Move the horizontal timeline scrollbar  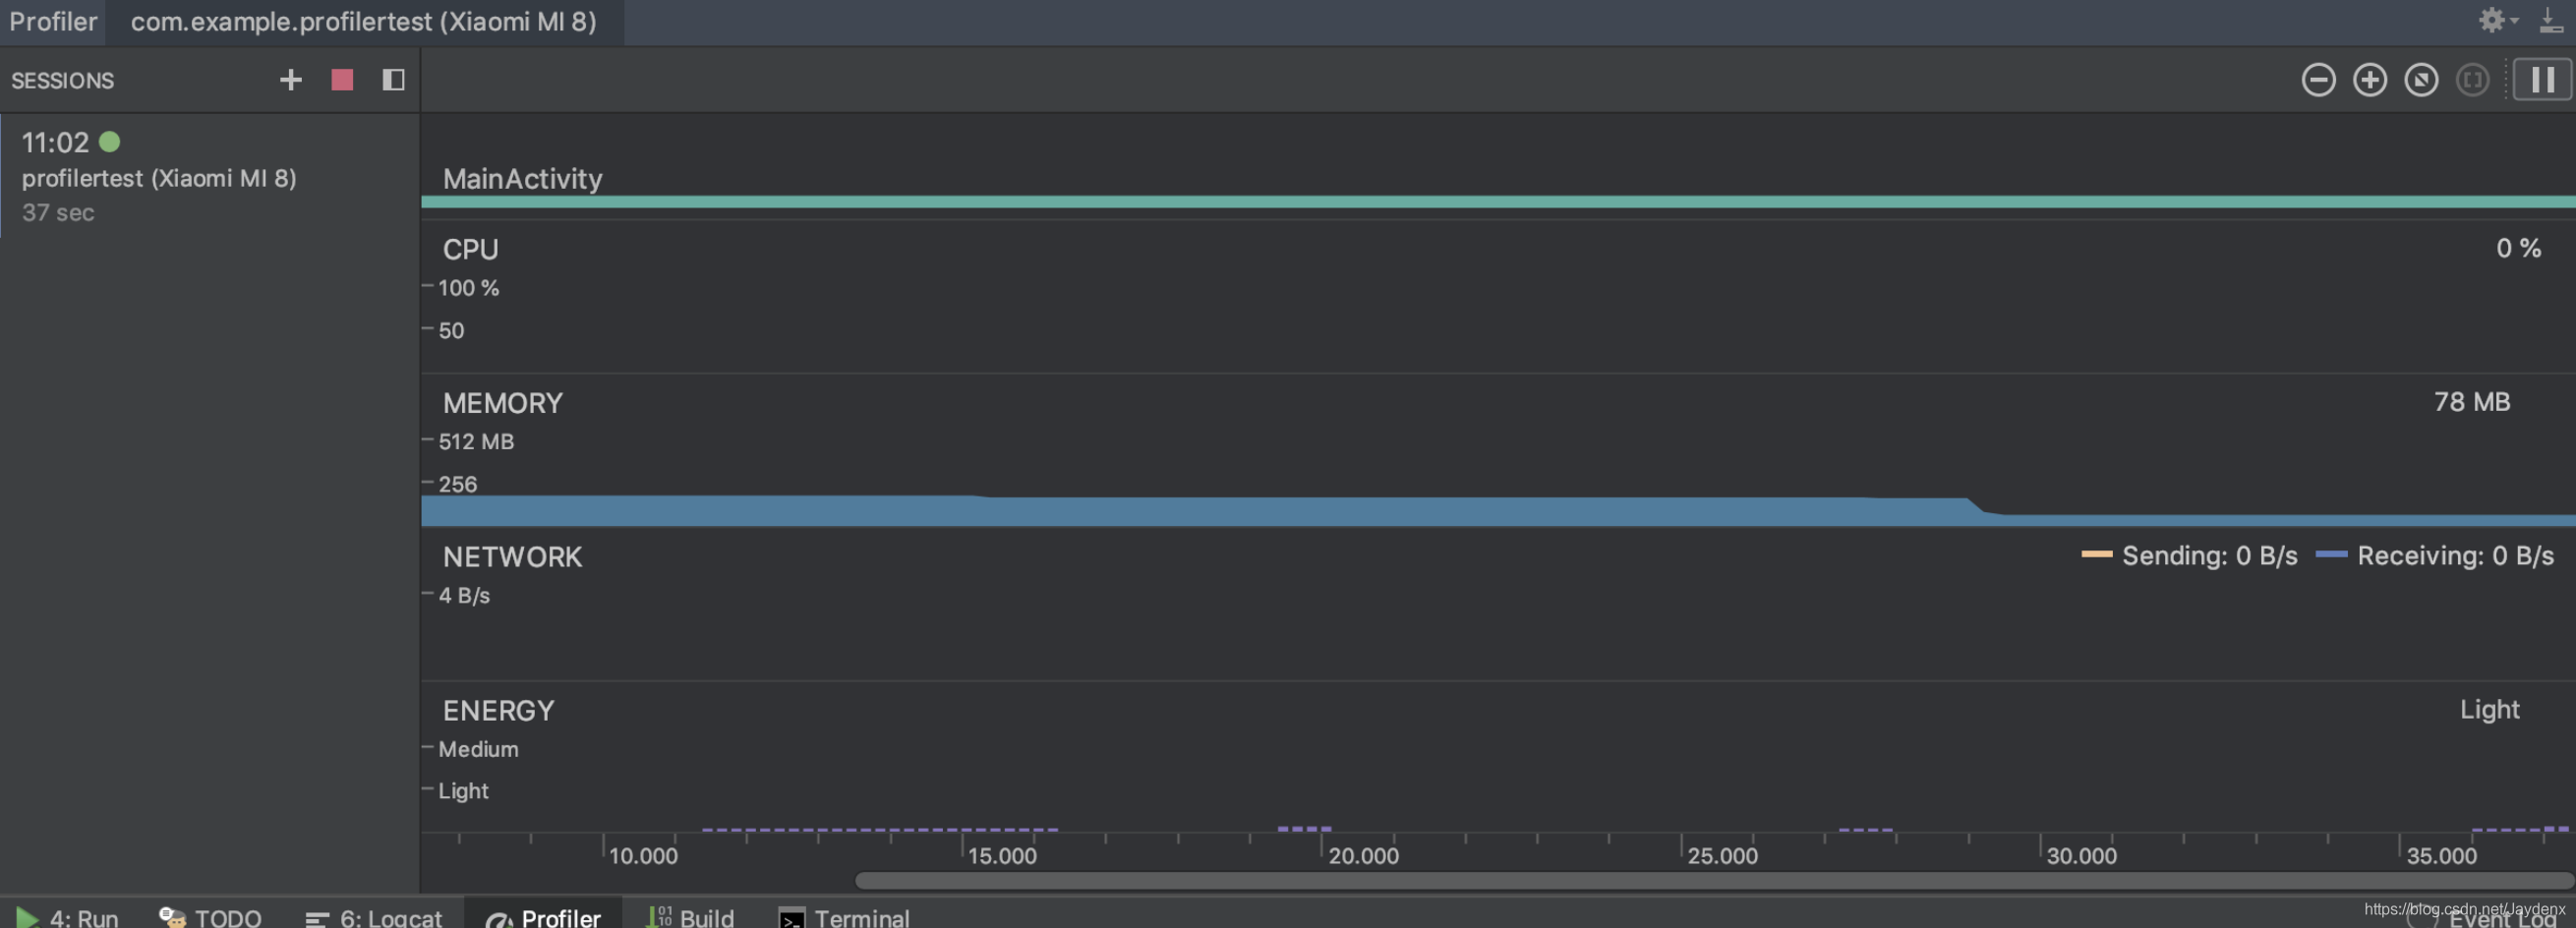[1713, 881]
